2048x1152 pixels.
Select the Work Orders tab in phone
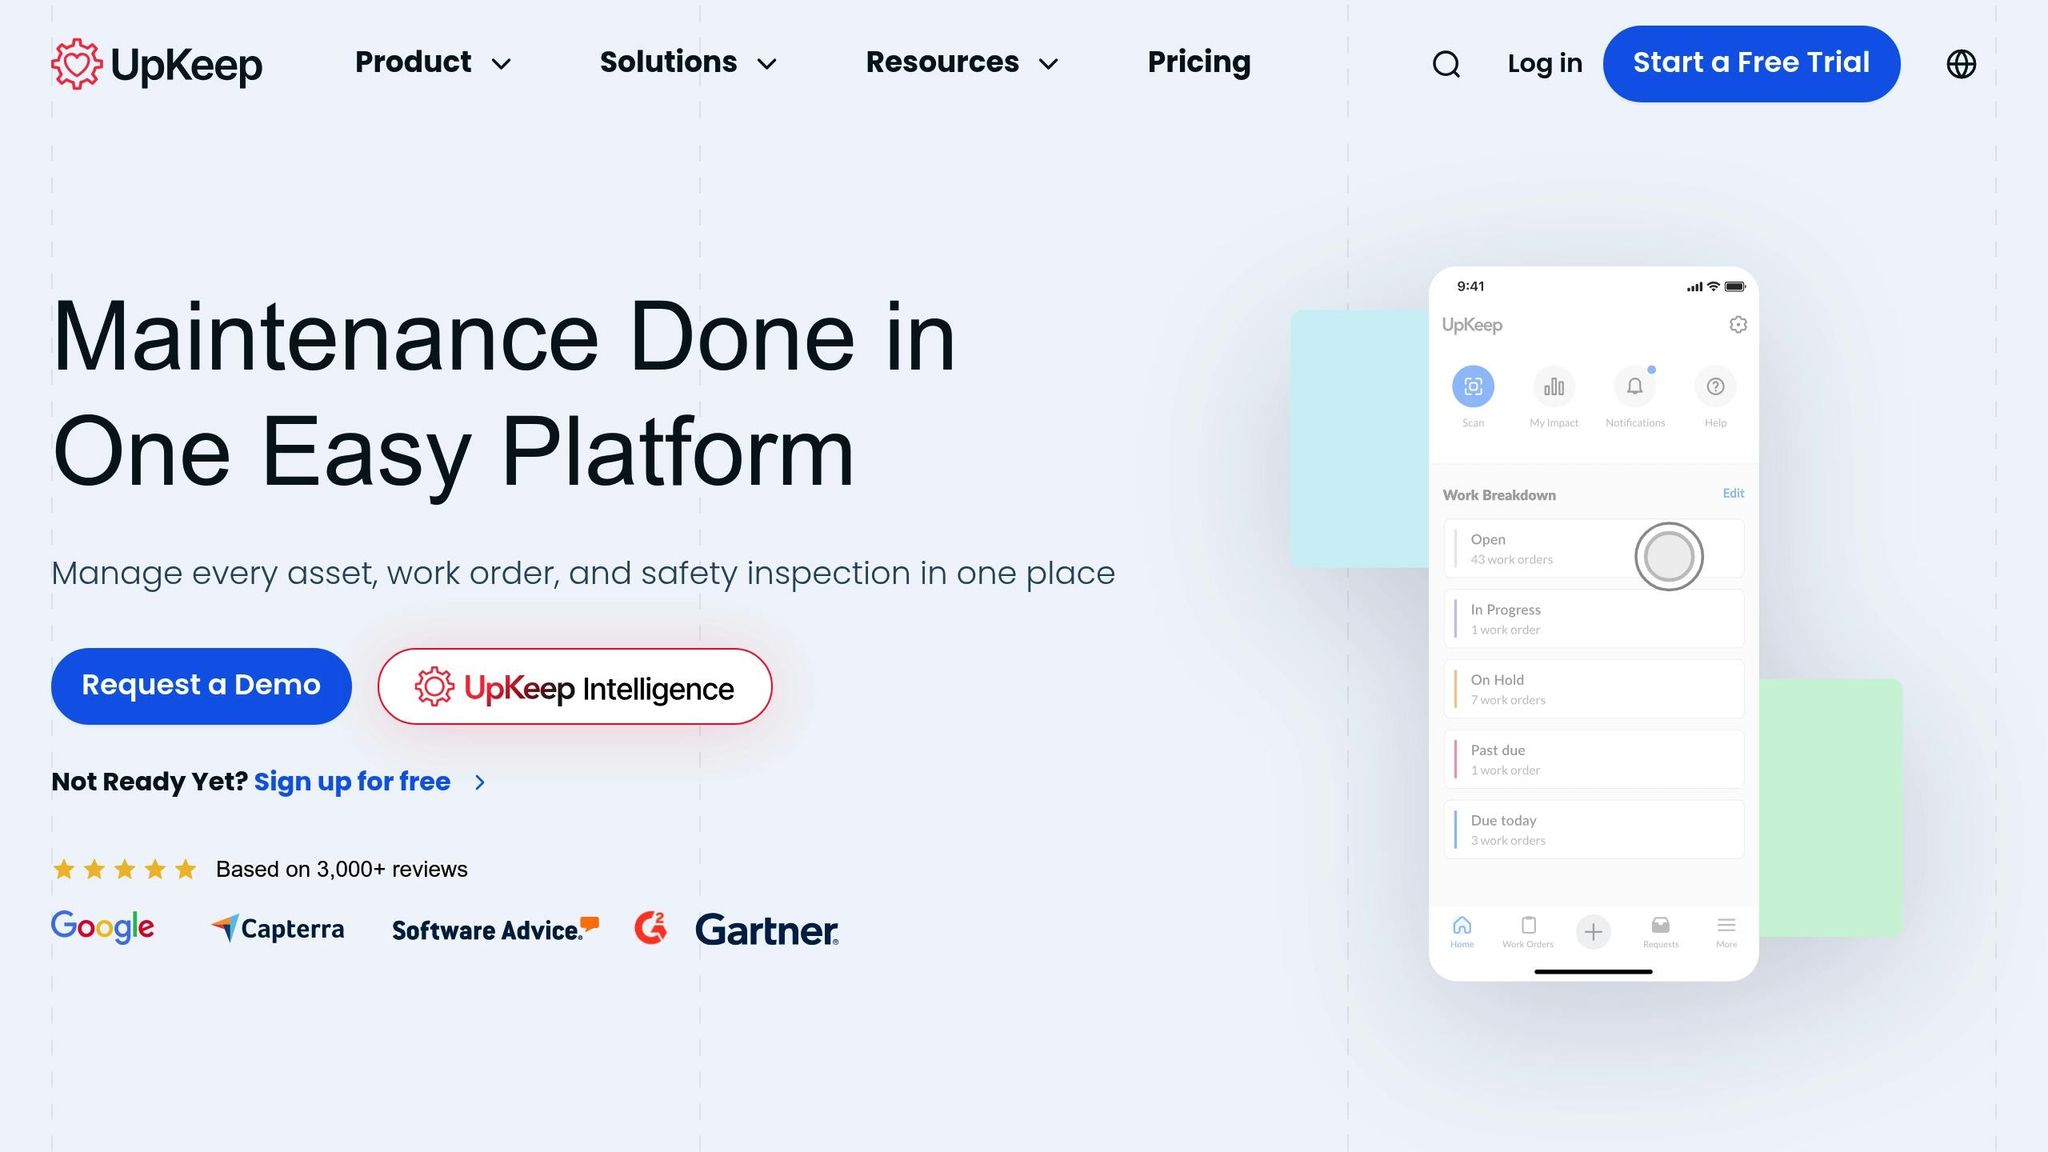[1528, 931]
